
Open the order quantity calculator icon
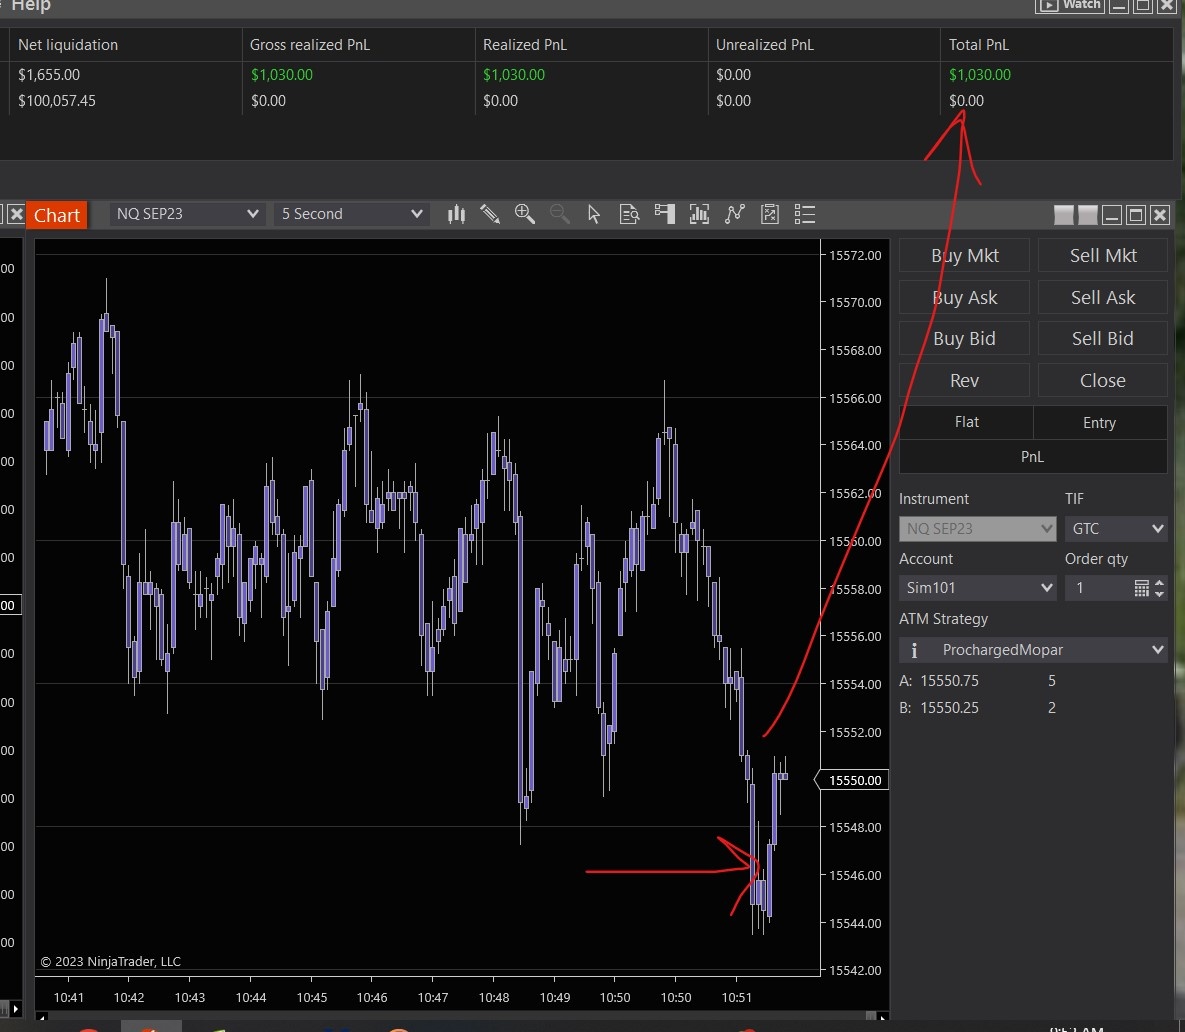(x=1141, y=588)
